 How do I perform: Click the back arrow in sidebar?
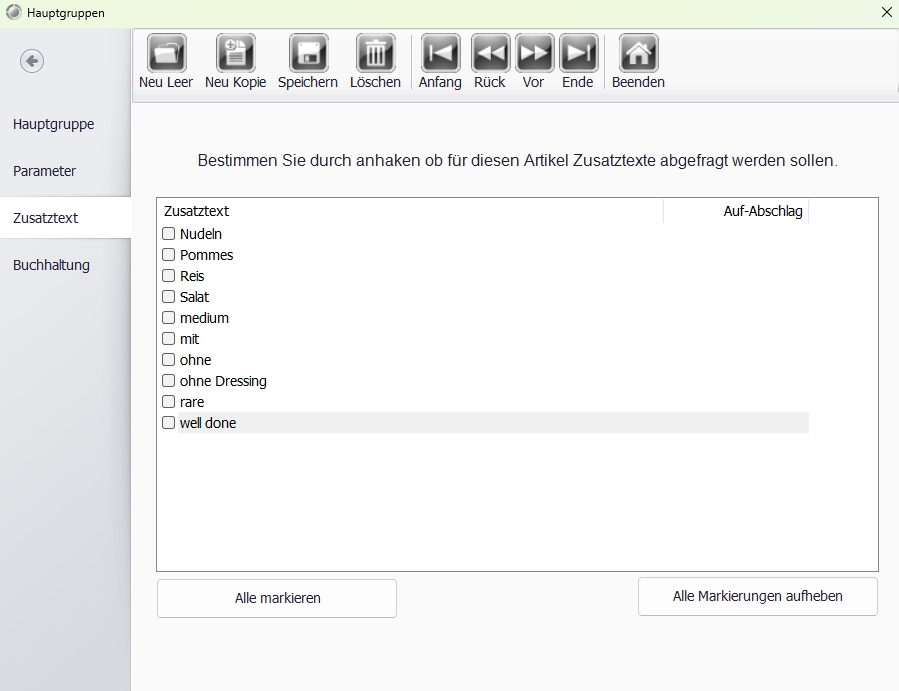coord(32,61)
